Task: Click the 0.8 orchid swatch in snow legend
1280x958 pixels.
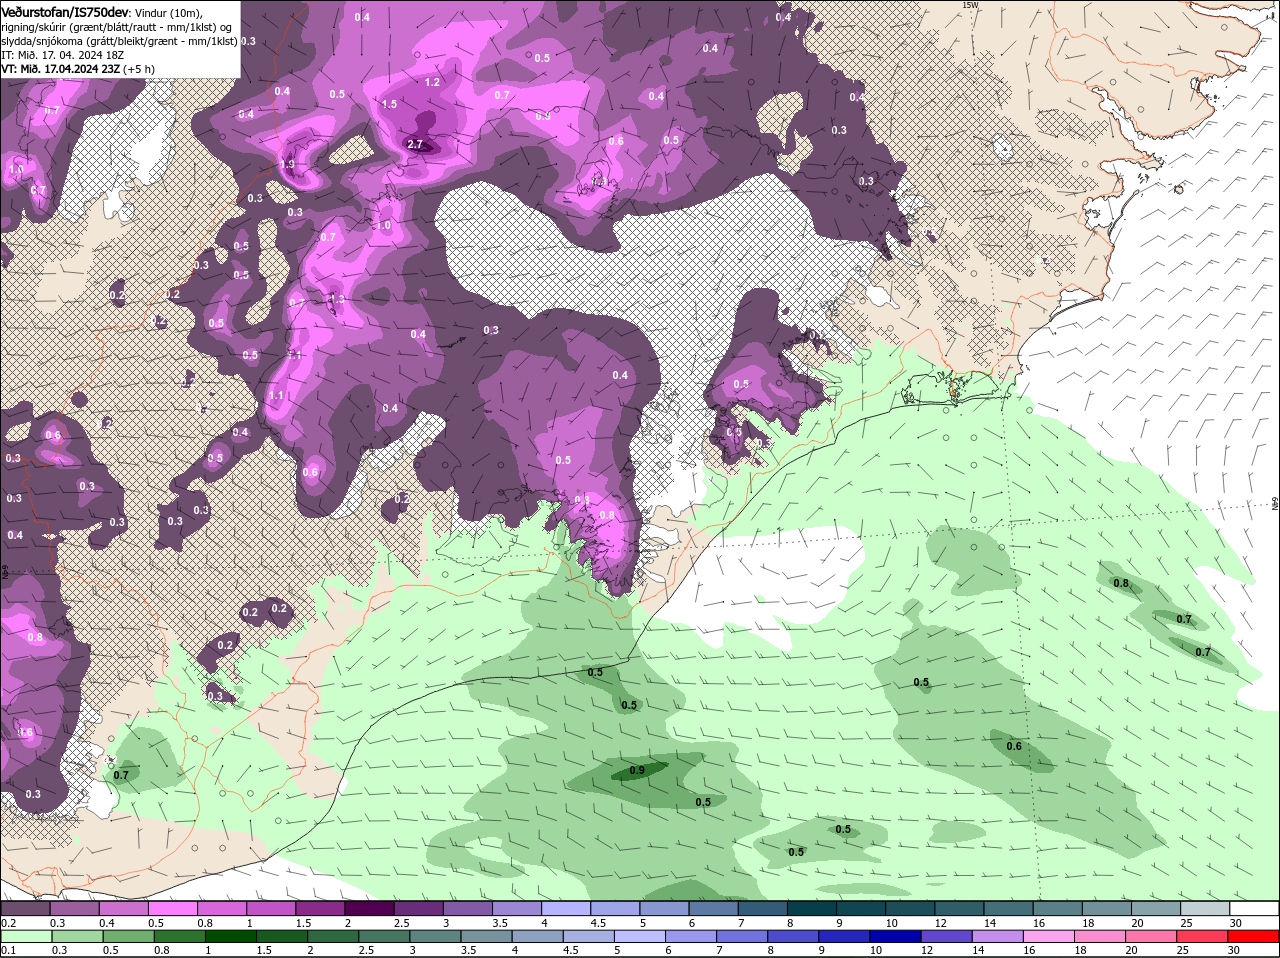Action: tap(222, 908)
